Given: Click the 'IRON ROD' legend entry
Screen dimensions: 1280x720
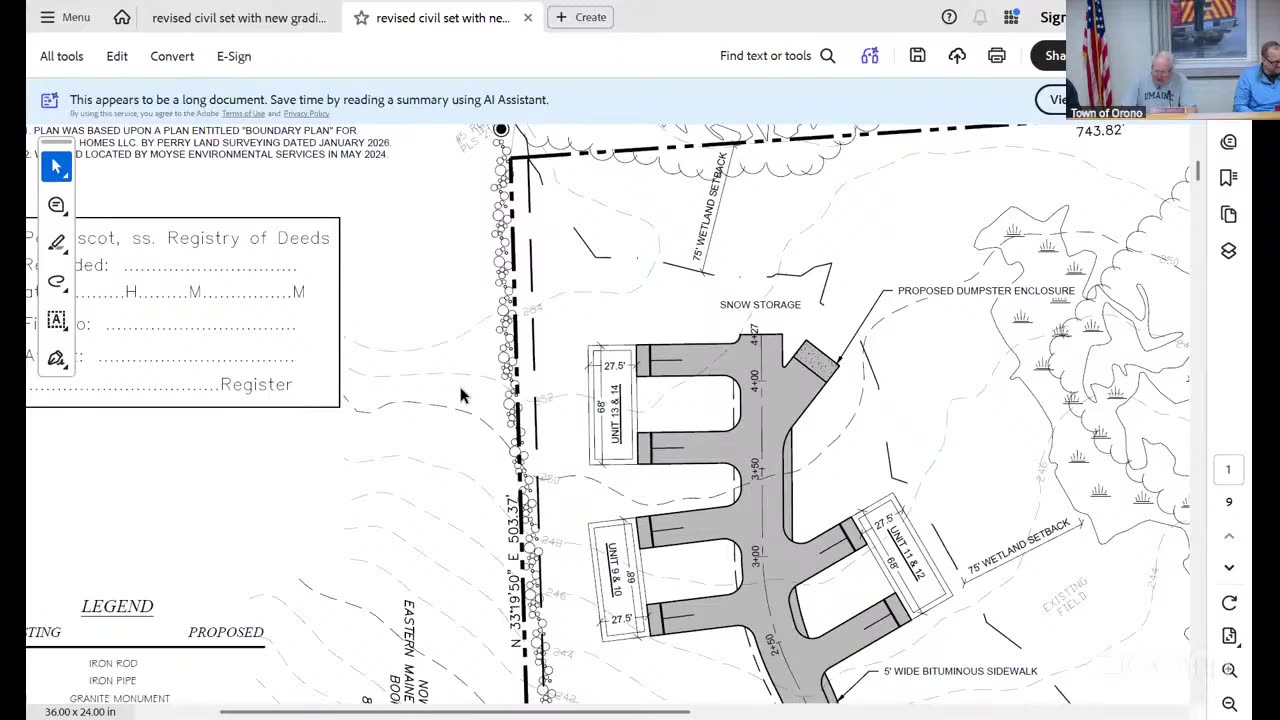Looking at the screenshot, I should (x=113, y=663).
